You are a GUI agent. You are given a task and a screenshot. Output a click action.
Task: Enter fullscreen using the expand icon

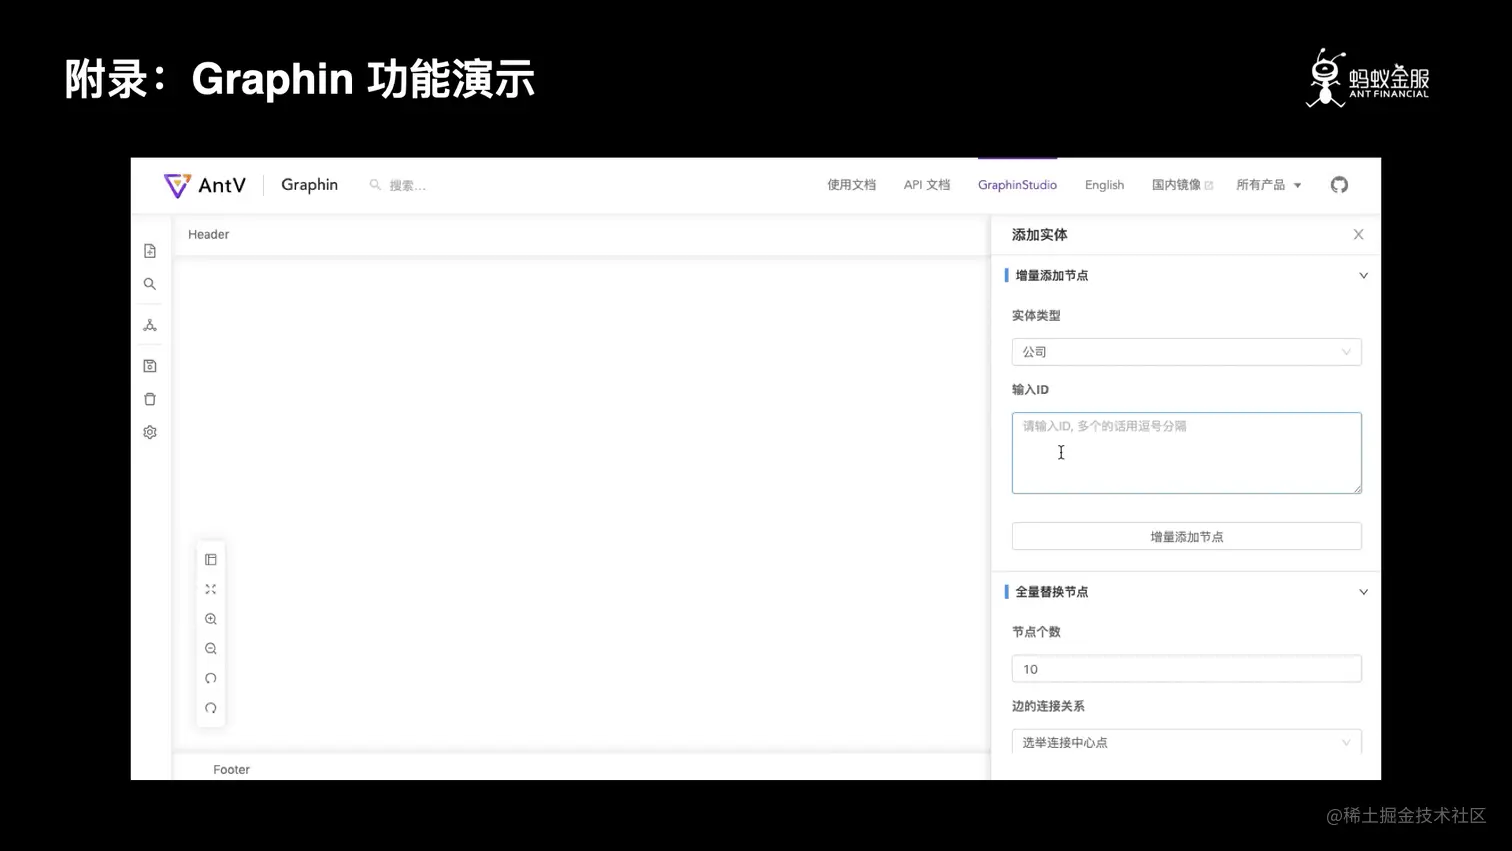[210, 589]
